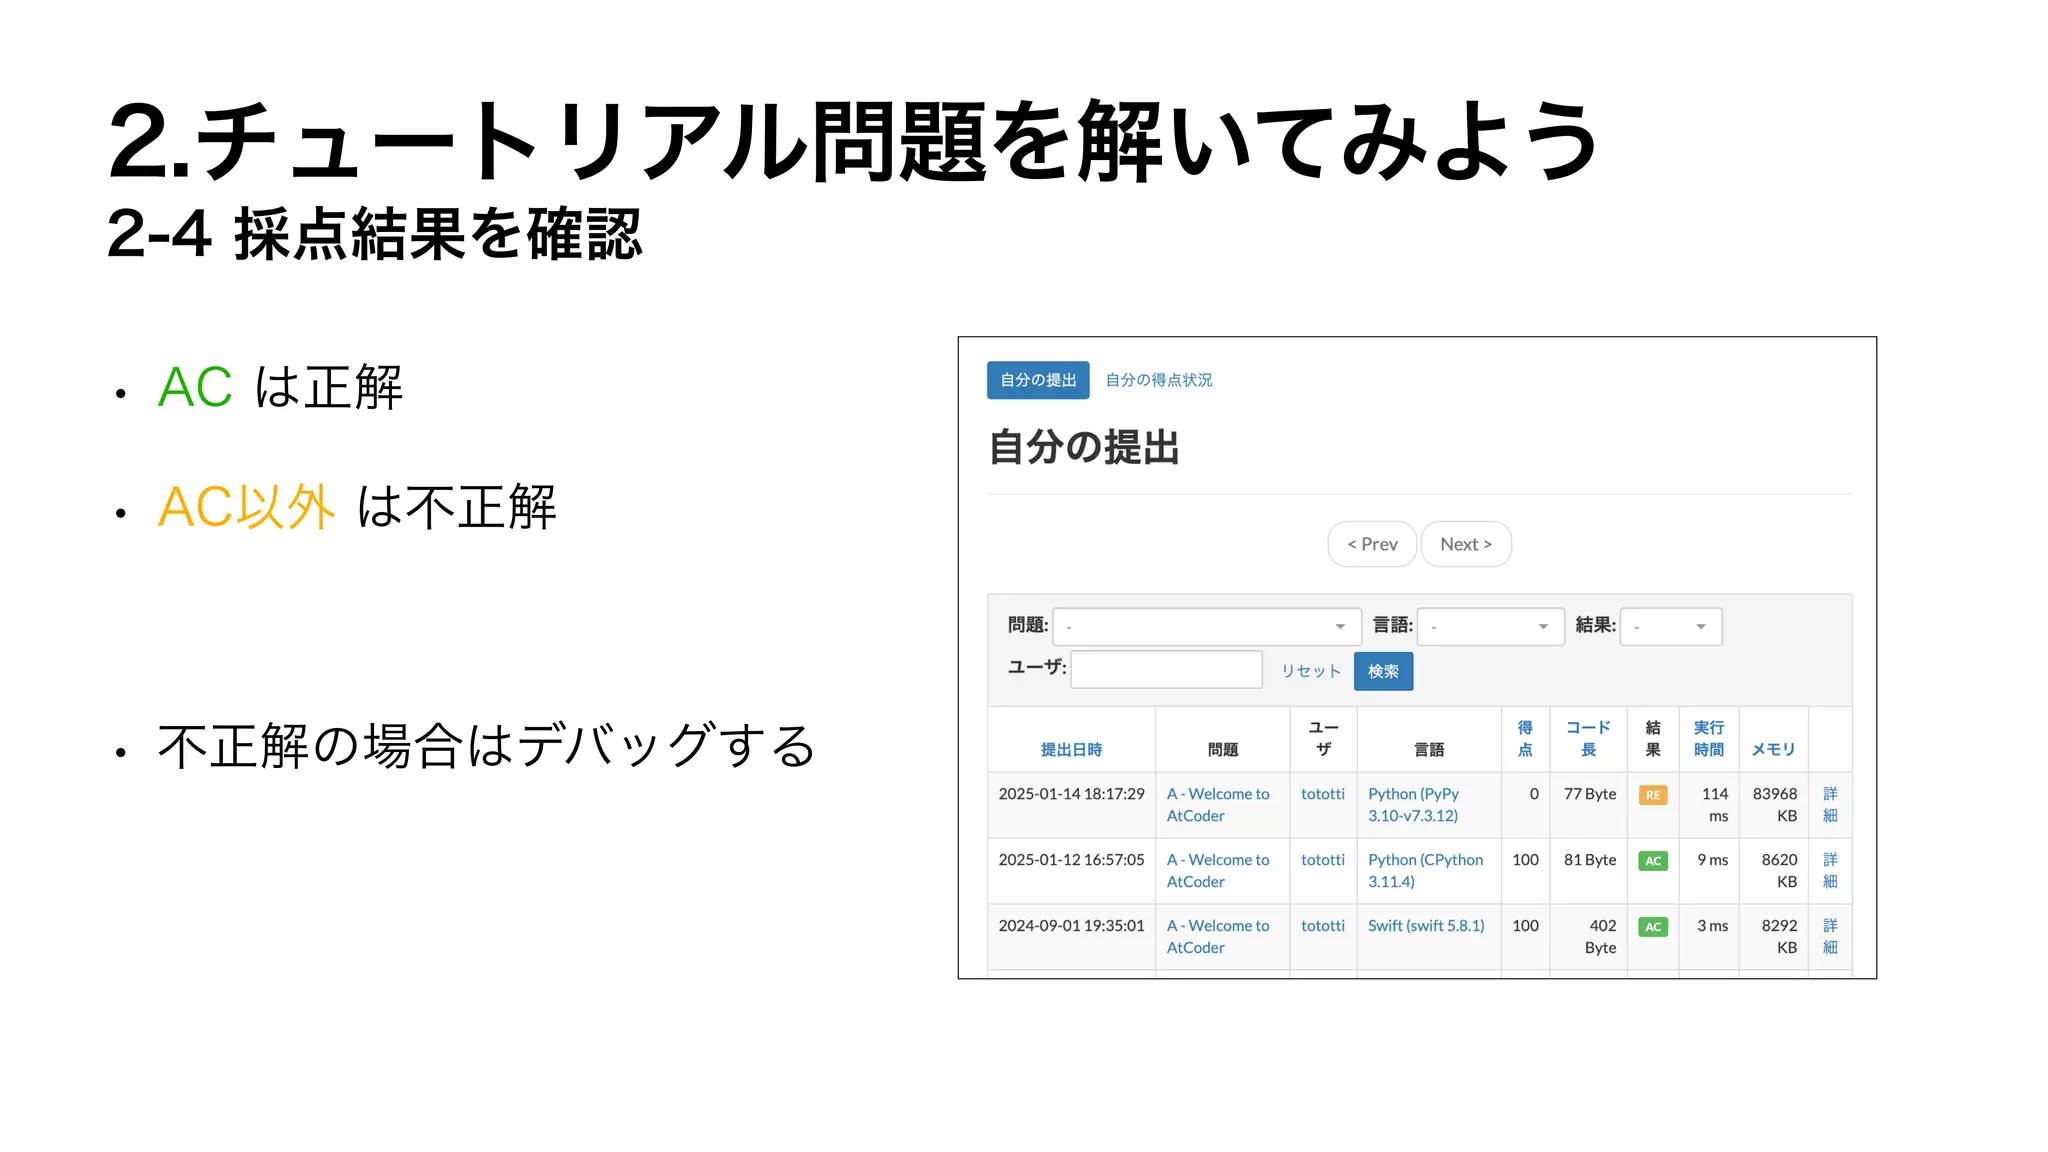The width and height of the screenshot is (2048, 1152).
Task: Click the green AC は正解 bullet
Action: (x=280, y=387)
